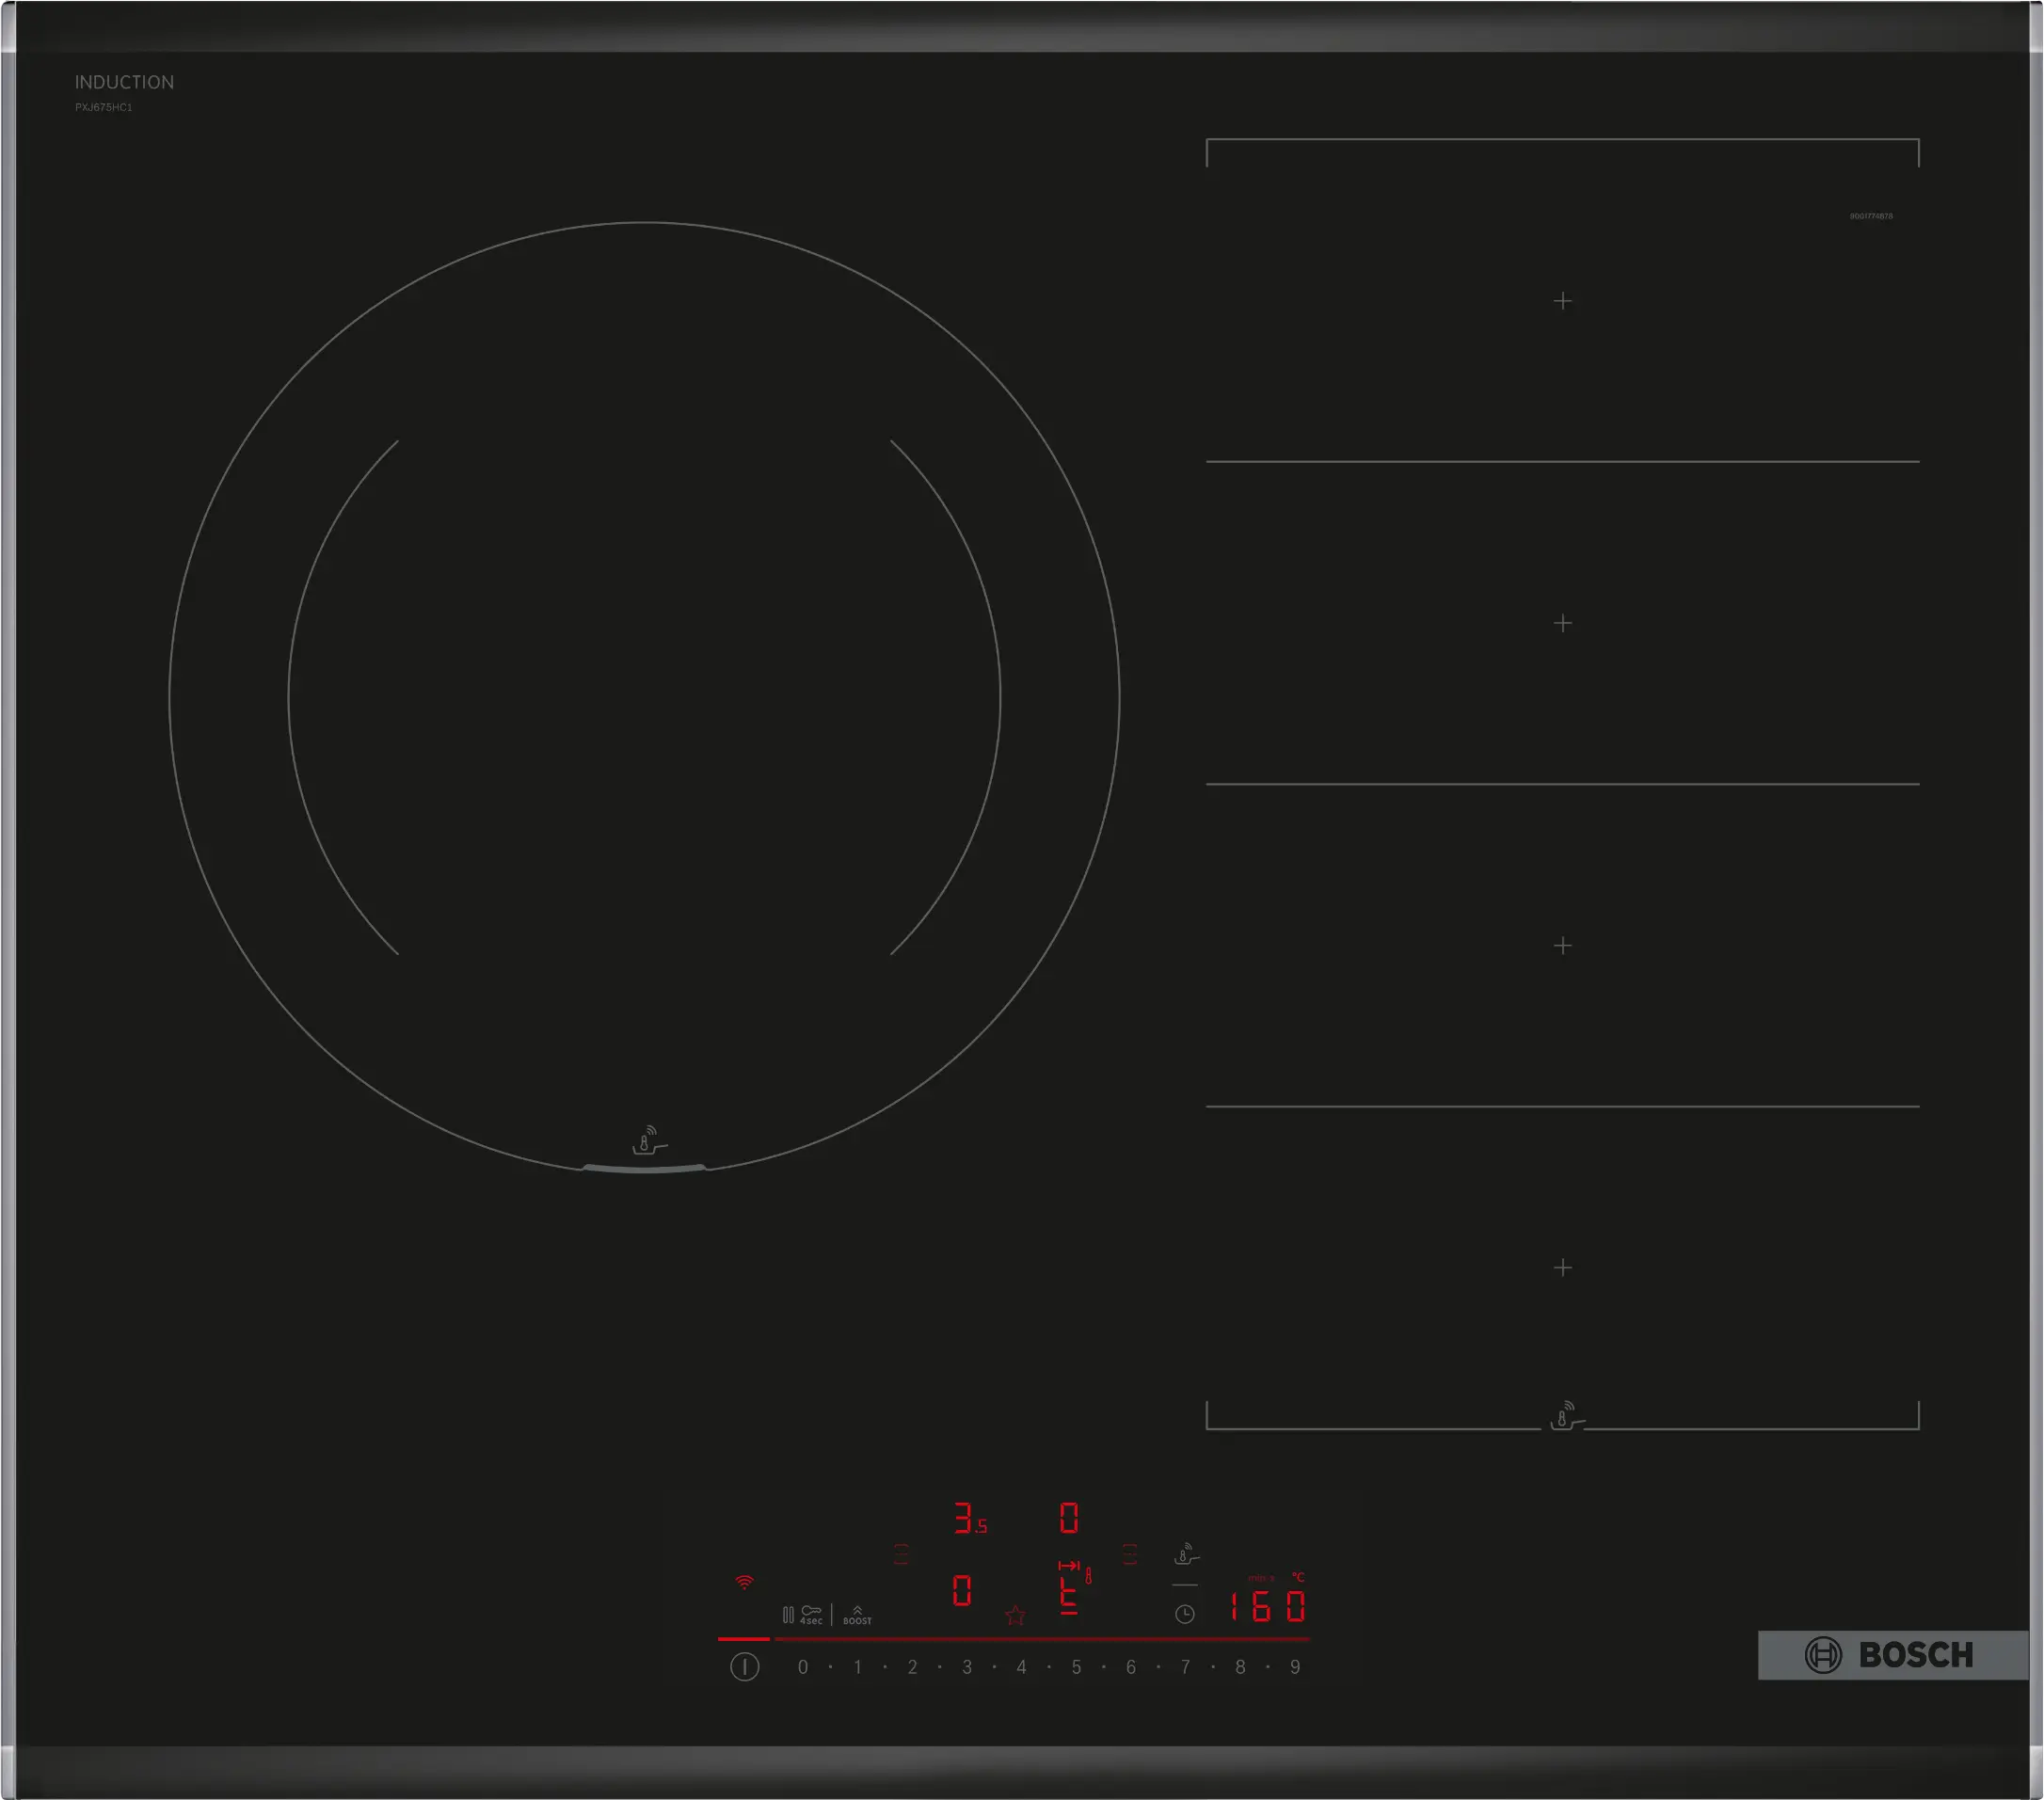This screenshot has width=2044, height=1800.
Task: Tap the sensor pan icon below the flex zone
Action: click(x=1565, y=1416)
